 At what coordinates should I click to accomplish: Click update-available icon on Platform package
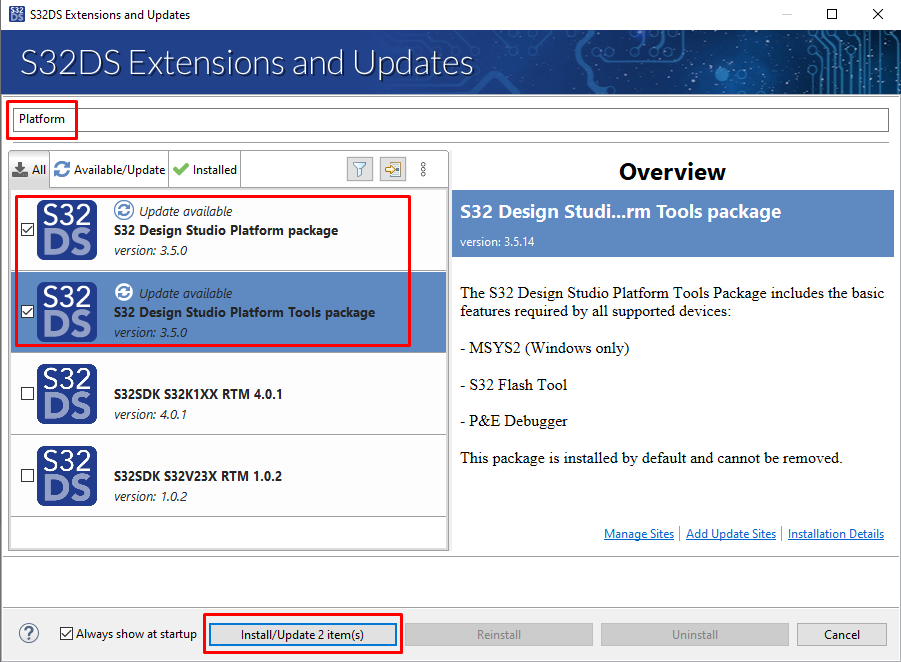tap(124, 210)
